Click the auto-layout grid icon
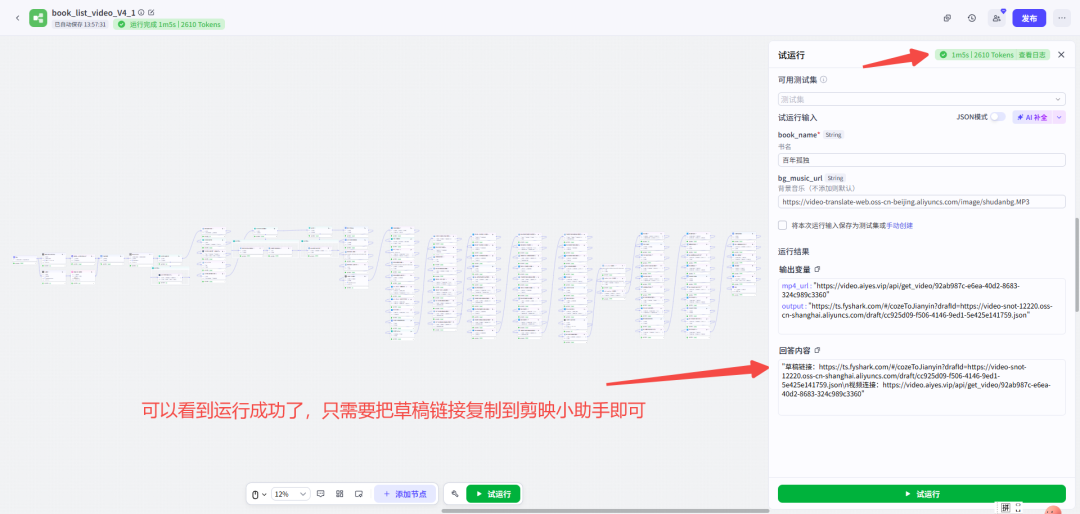The width and height of the screenshot is (1080, 514). coord(340,494)
